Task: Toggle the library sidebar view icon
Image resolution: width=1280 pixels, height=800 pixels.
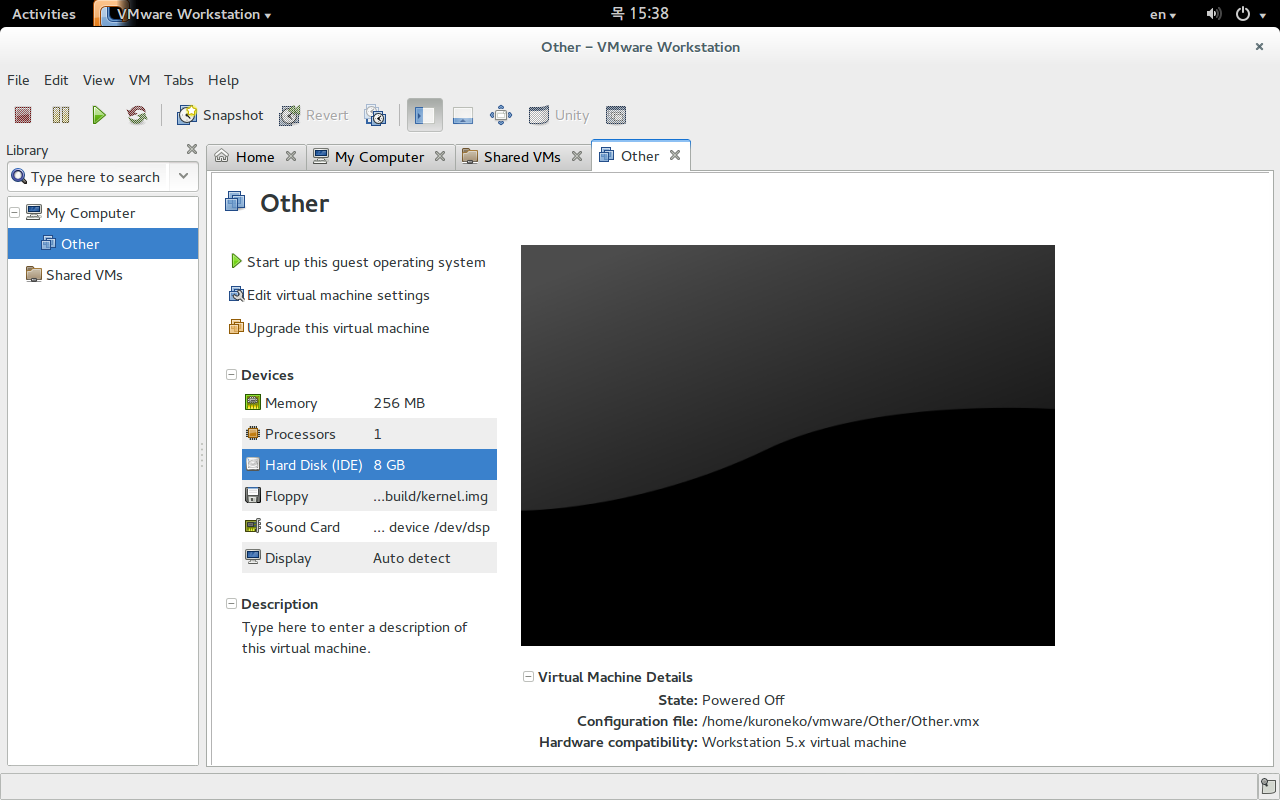Action: pyautogui.click(x=425, y=115)
